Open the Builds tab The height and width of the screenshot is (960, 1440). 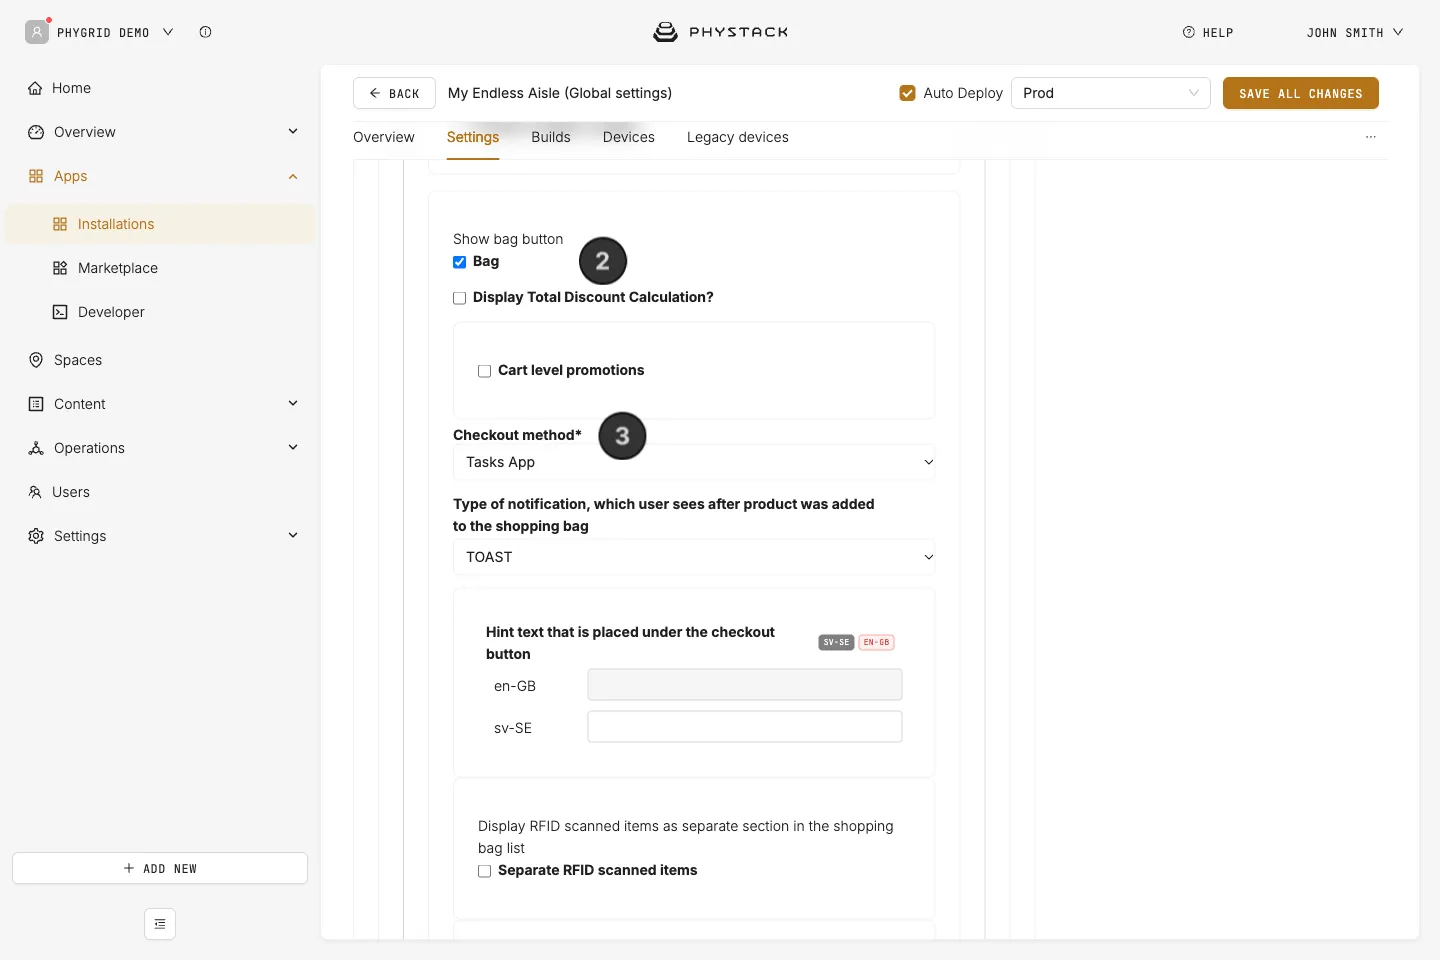click(551, 137)
